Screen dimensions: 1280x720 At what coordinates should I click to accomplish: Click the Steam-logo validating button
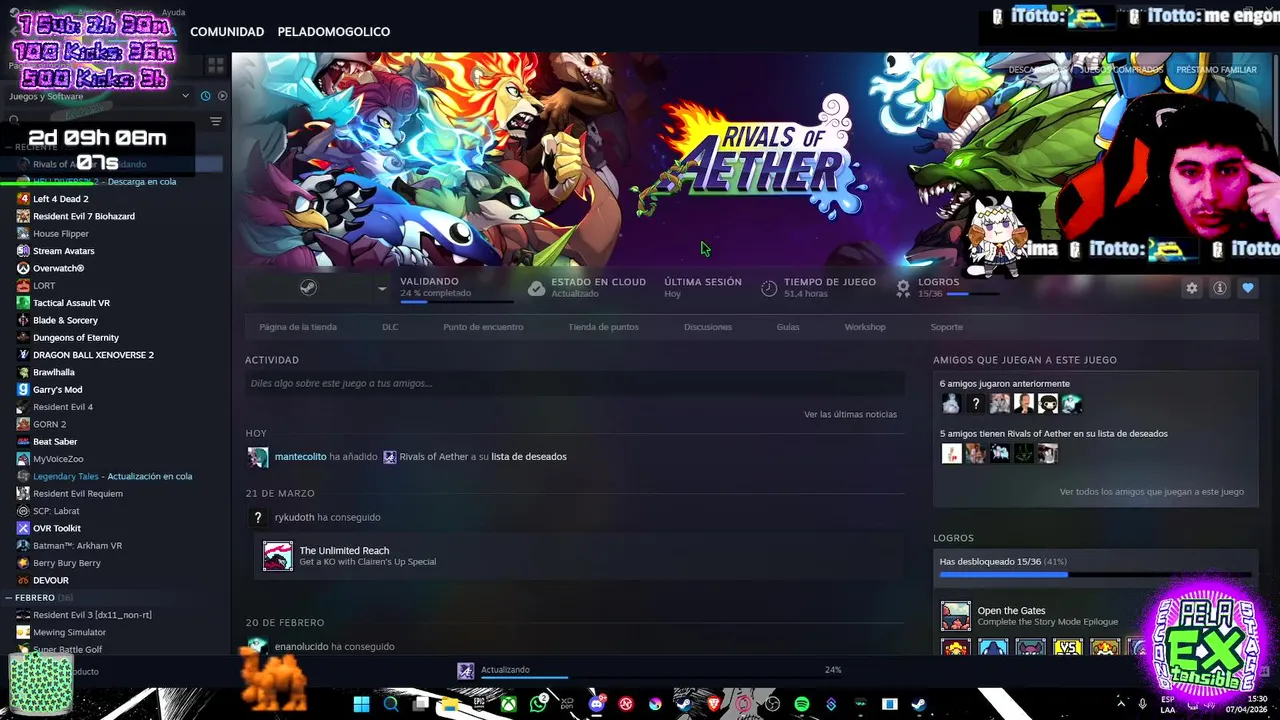click(x=309, y=288)
